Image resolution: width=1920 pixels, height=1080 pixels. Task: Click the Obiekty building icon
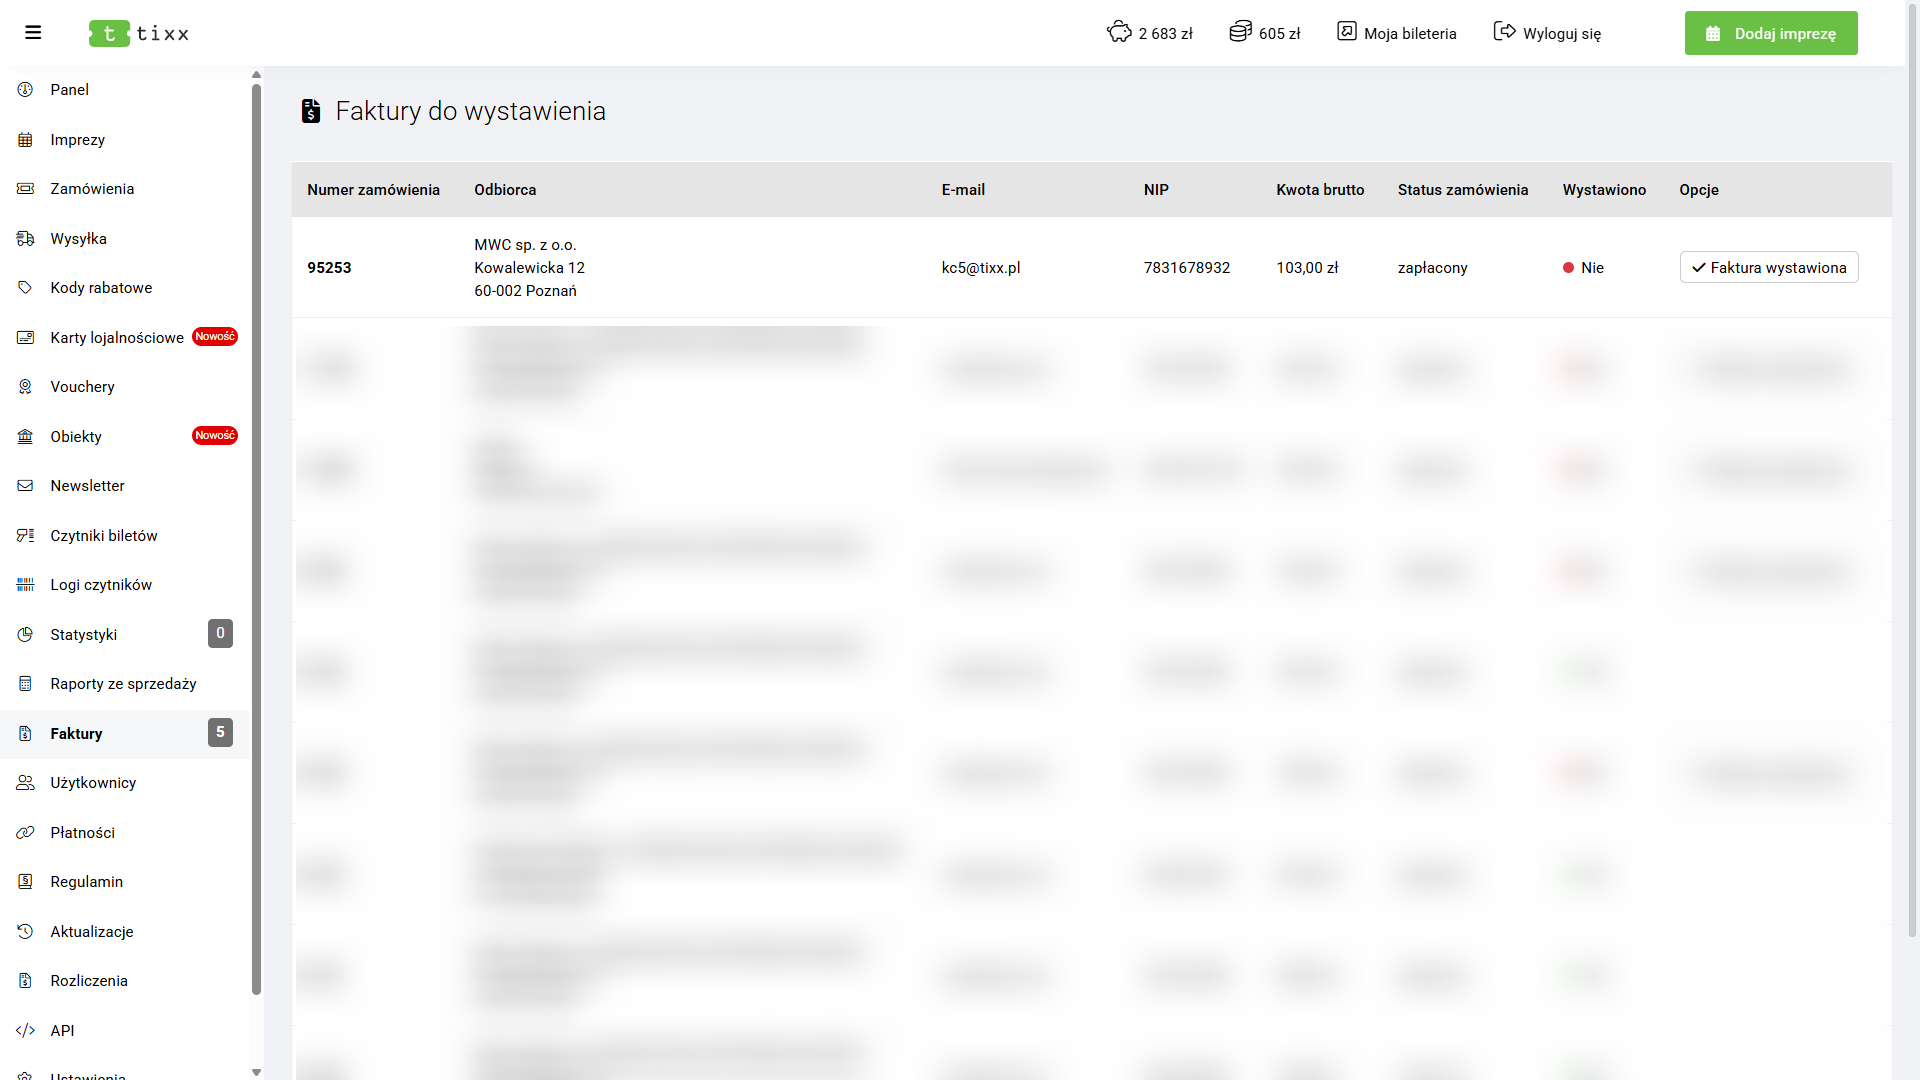tap(25, 437)
